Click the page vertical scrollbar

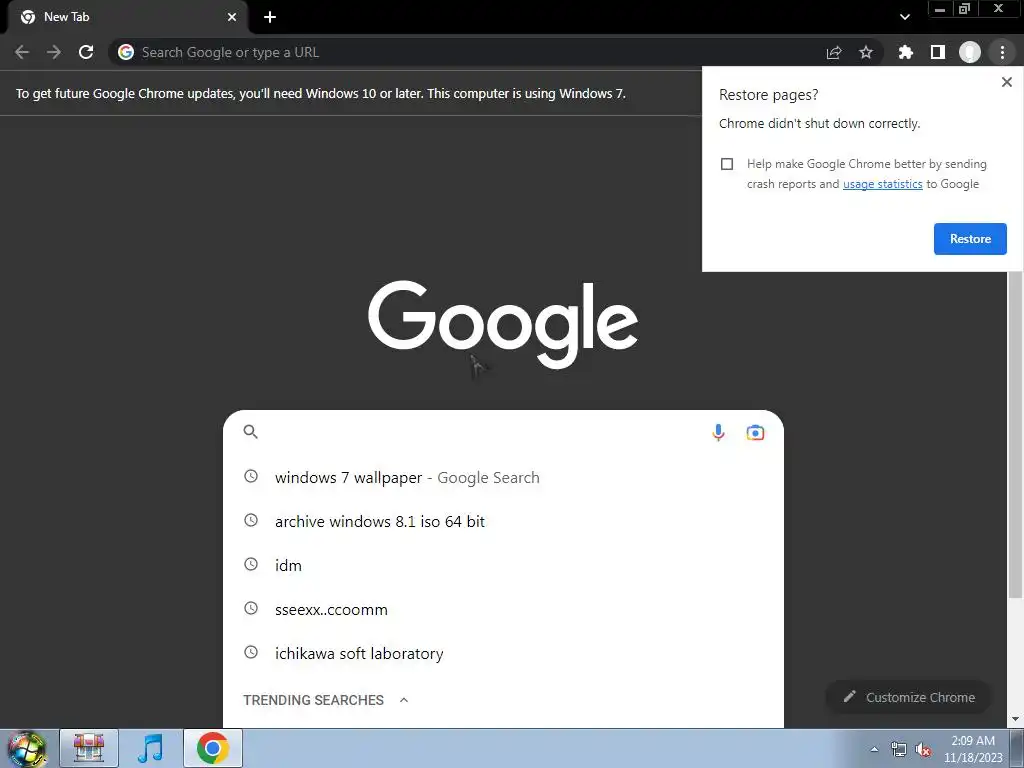click(x=1015, y=434)
